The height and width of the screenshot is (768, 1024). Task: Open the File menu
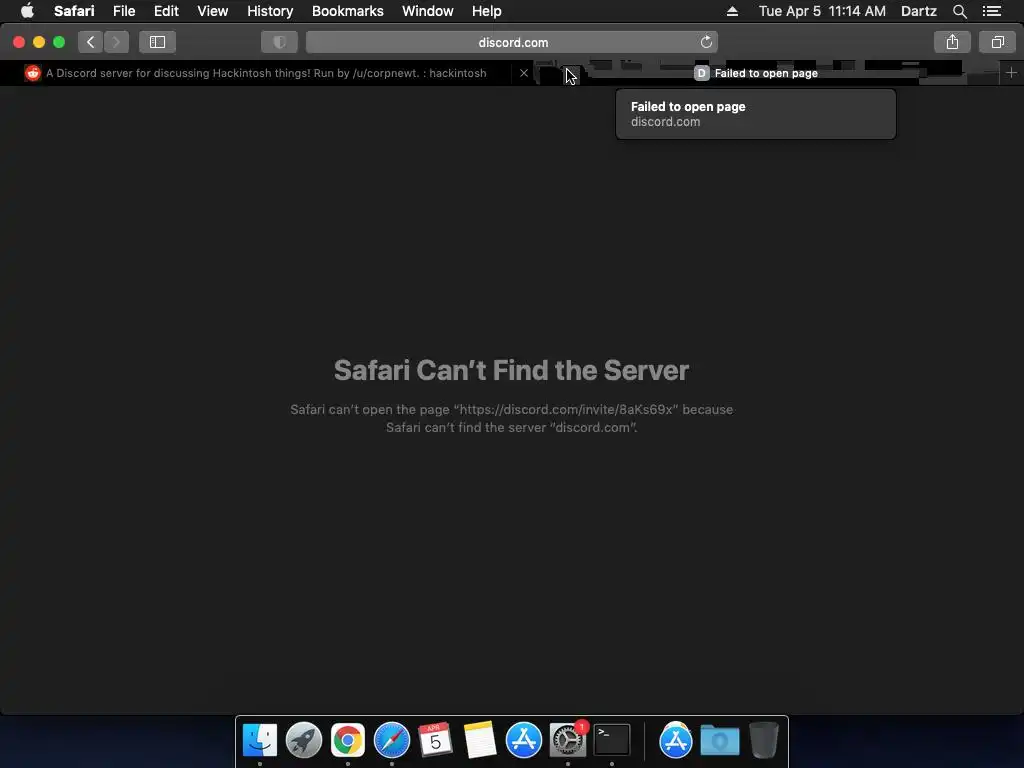click(124, 11)
